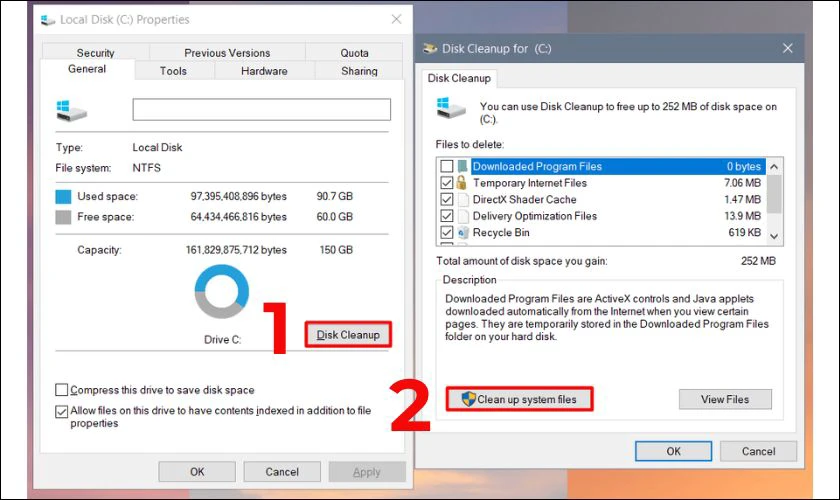Click the drive usage donut chart
840x500 pixels.
221,292
